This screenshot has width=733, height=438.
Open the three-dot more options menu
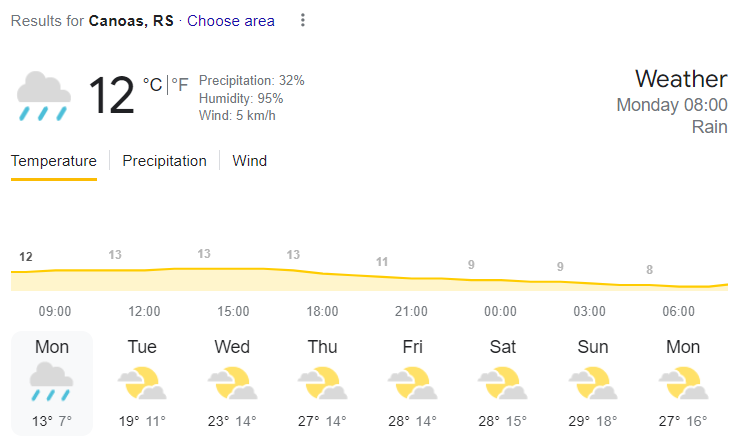[303, 20]
